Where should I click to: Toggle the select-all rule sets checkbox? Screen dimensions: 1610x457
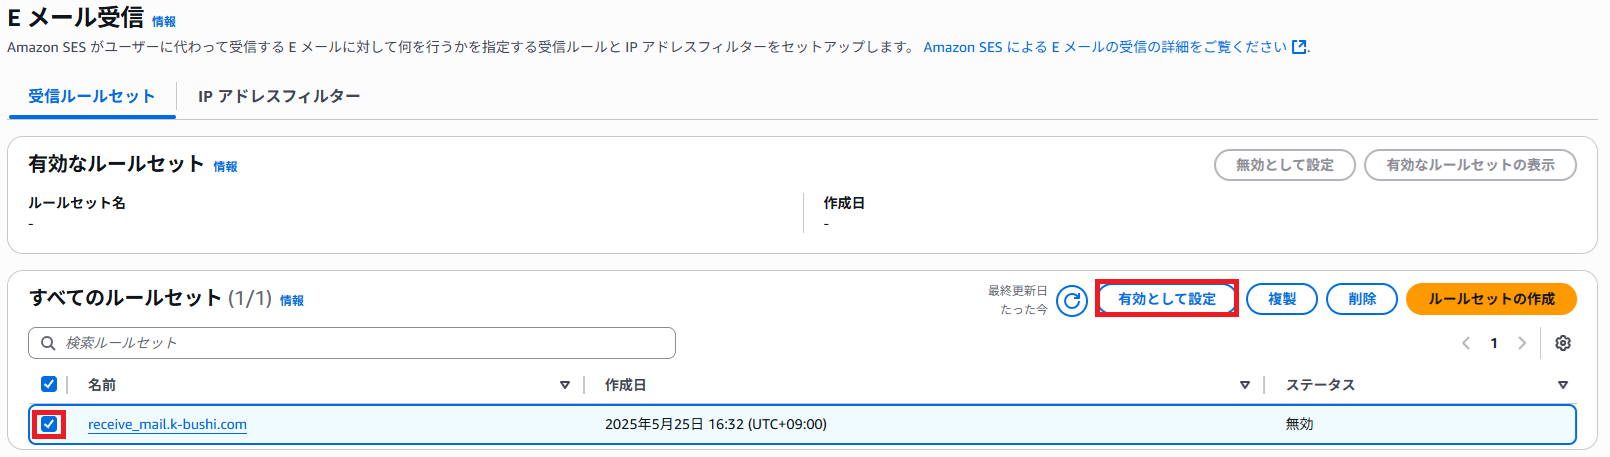point(49,384)
